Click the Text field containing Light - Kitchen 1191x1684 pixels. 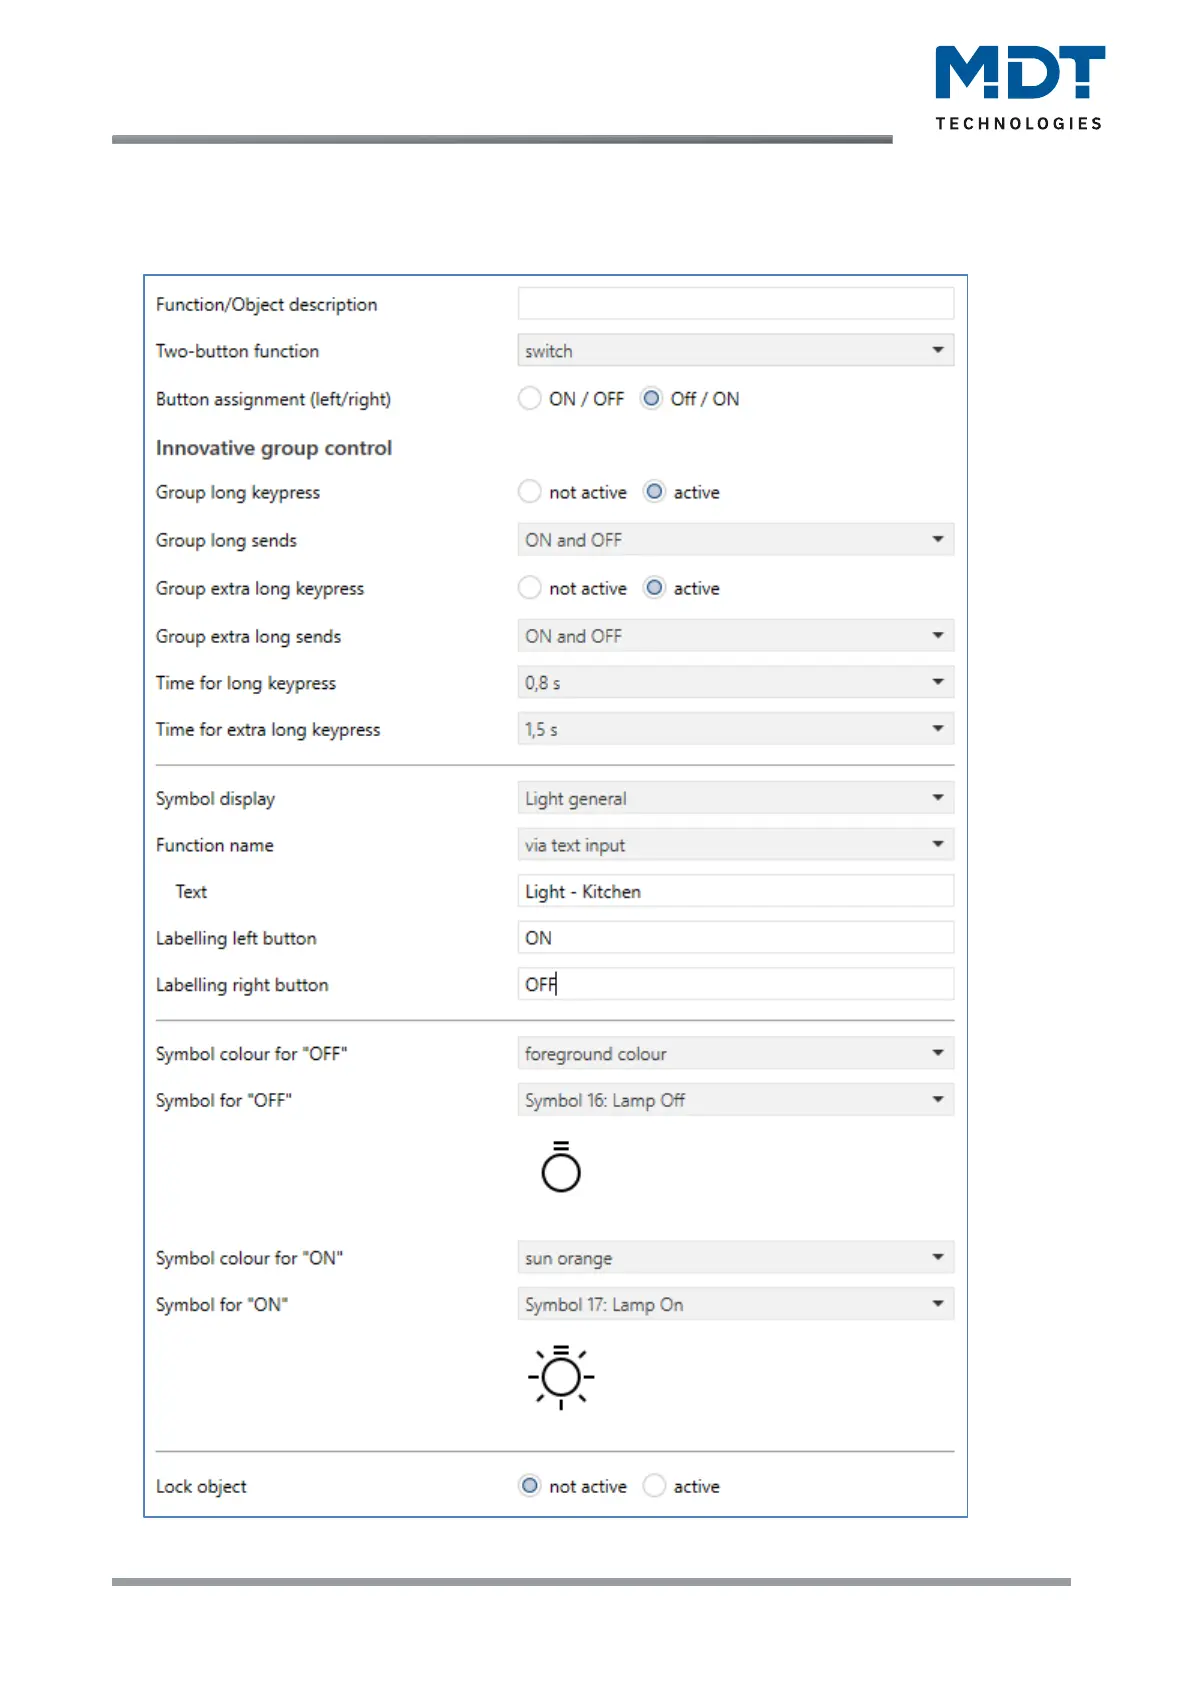[735, 891]
